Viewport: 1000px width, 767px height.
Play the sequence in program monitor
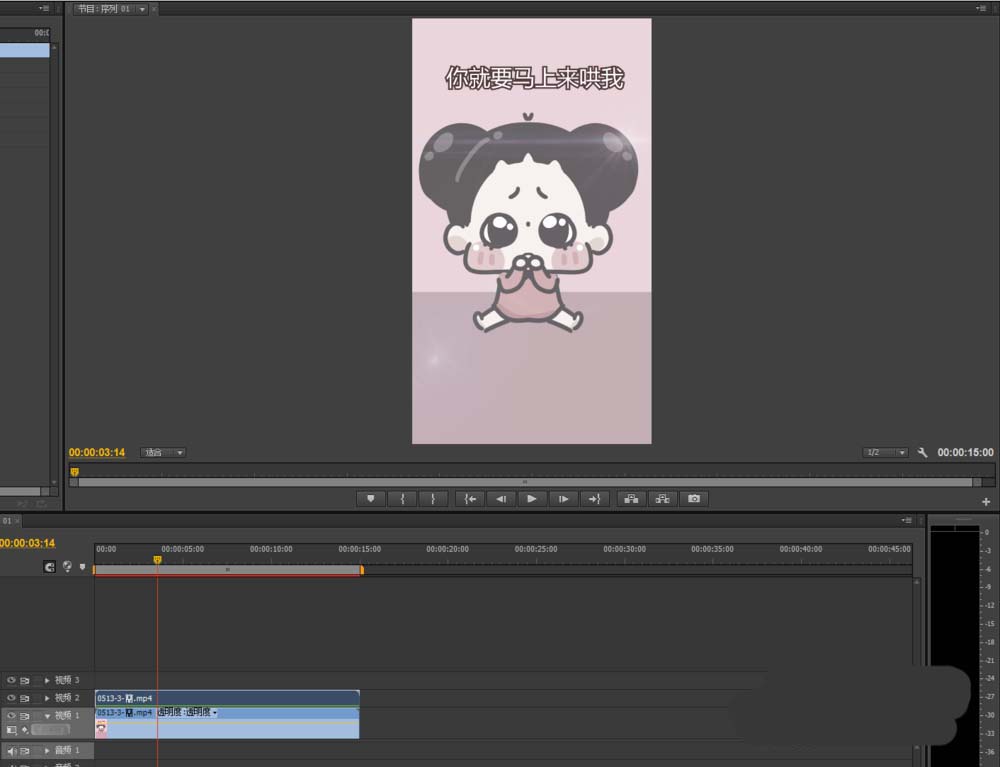point(532,499)
